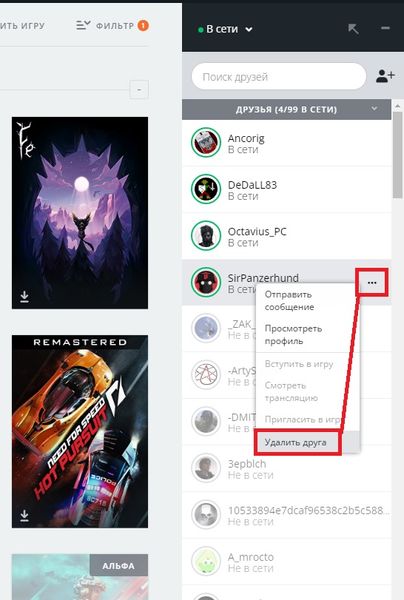
Task: Open the three-dots menu for SirPanzerhund
Action: 372,282
